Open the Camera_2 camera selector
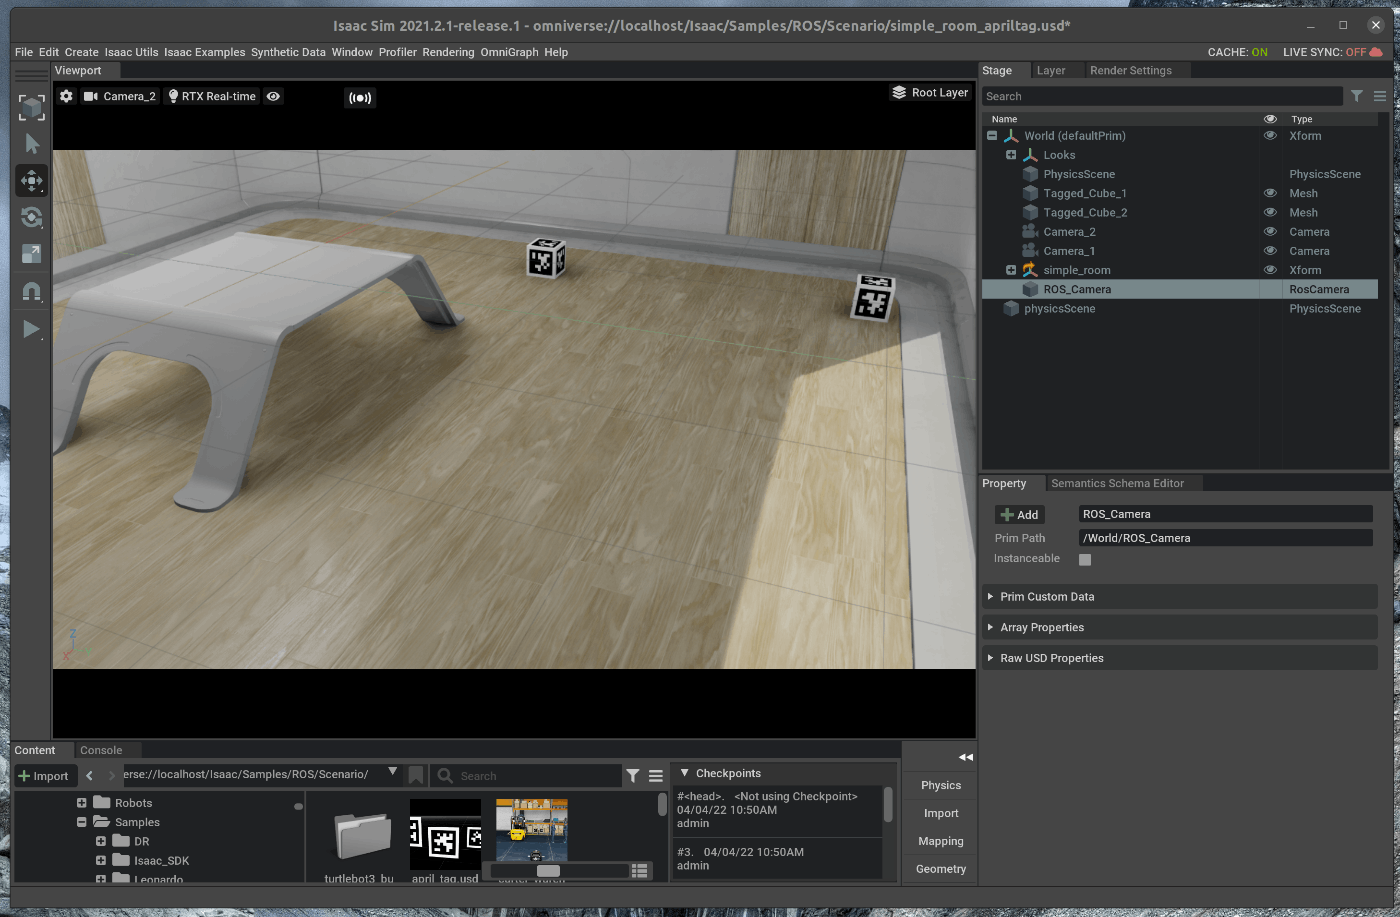This screenshot has height=917, width=1400. pos(120,96)
